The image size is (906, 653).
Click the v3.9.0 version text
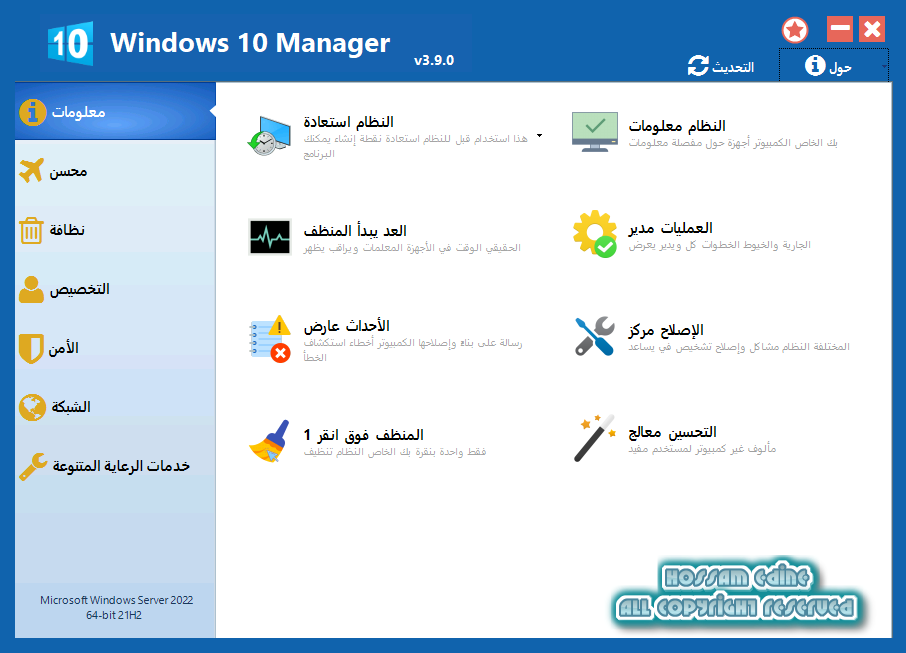434,60
